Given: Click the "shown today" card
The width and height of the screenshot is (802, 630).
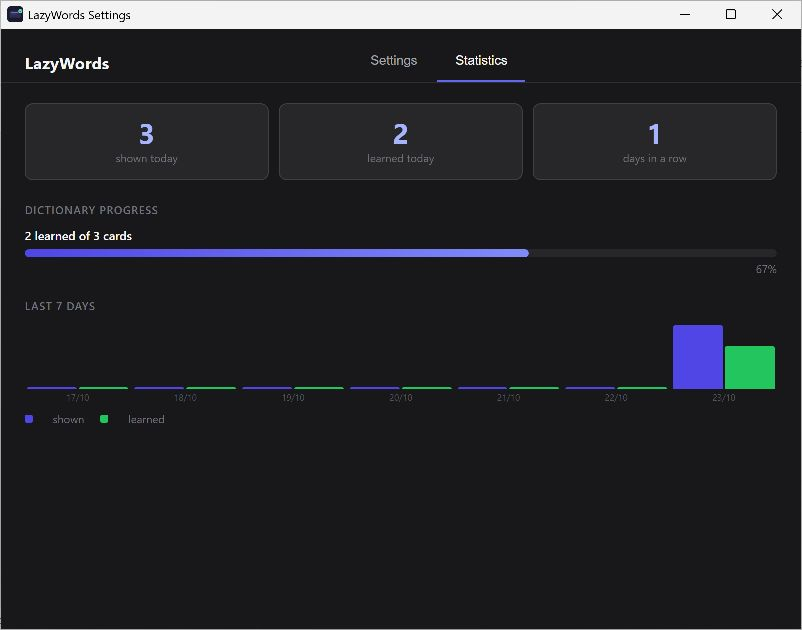Looking at the screenshot, I should click(x=147, y=142).
